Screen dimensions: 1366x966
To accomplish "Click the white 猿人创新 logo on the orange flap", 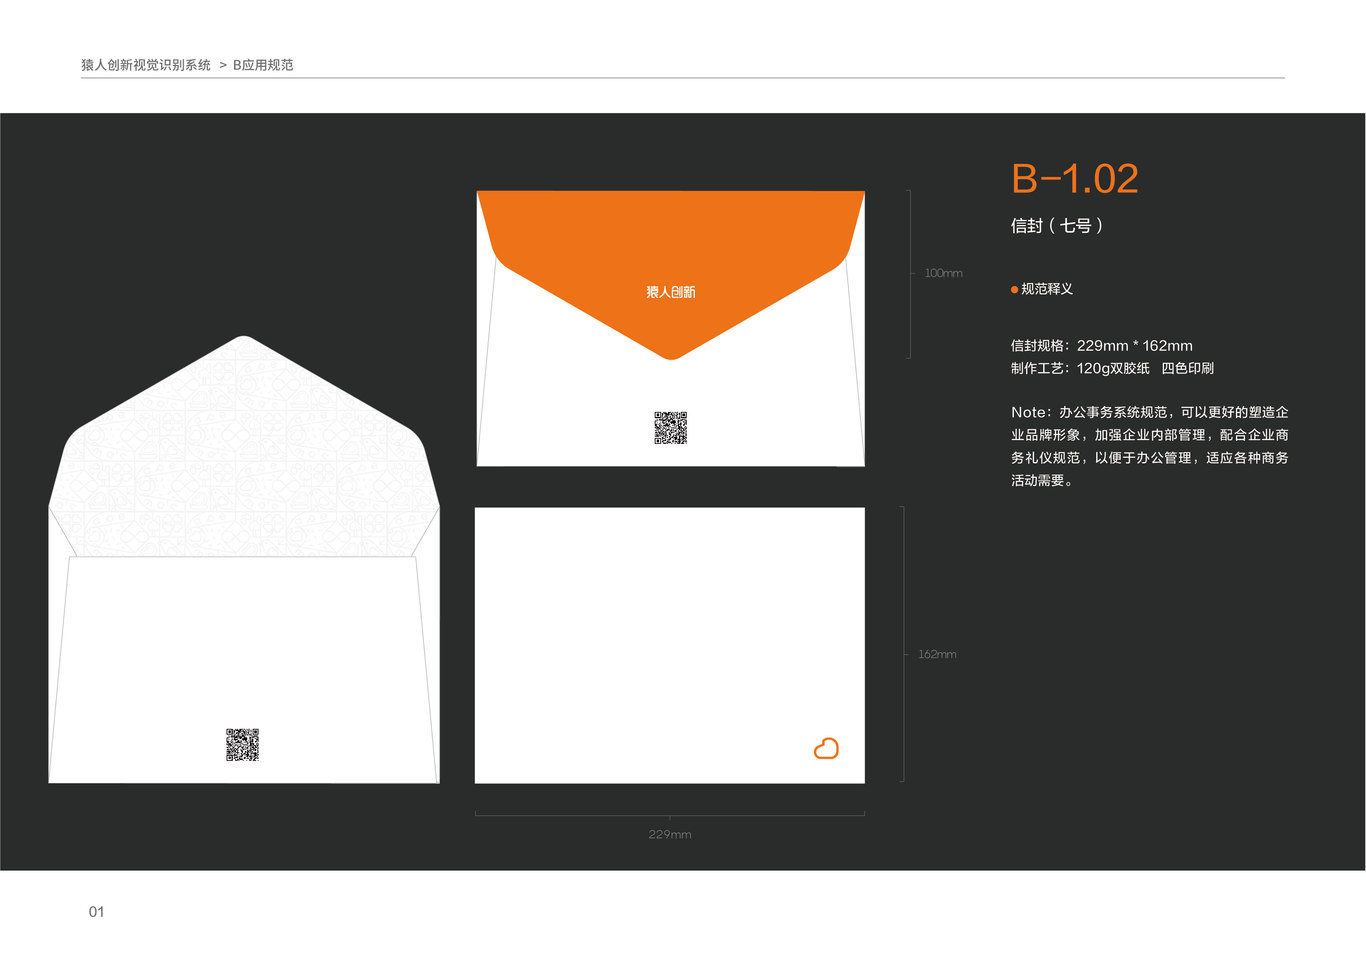I will click(x=671, y=292).
